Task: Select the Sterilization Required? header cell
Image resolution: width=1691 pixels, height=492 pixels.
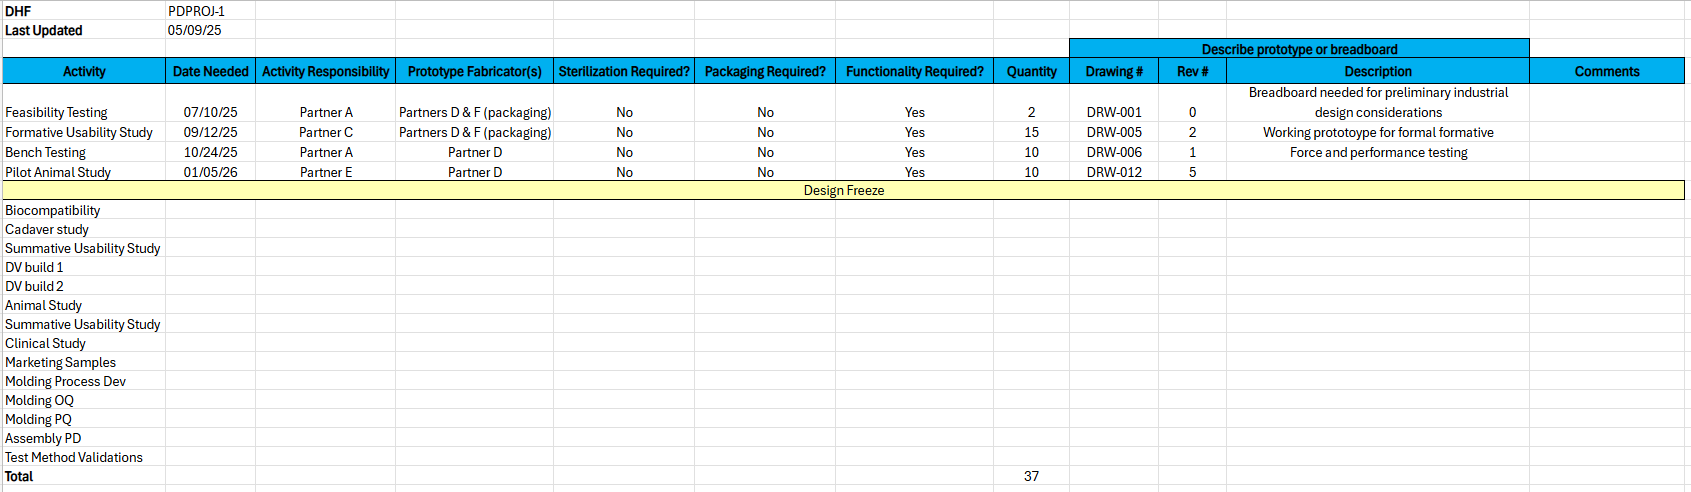Action: pyautogui.click(x=624, y=71)
